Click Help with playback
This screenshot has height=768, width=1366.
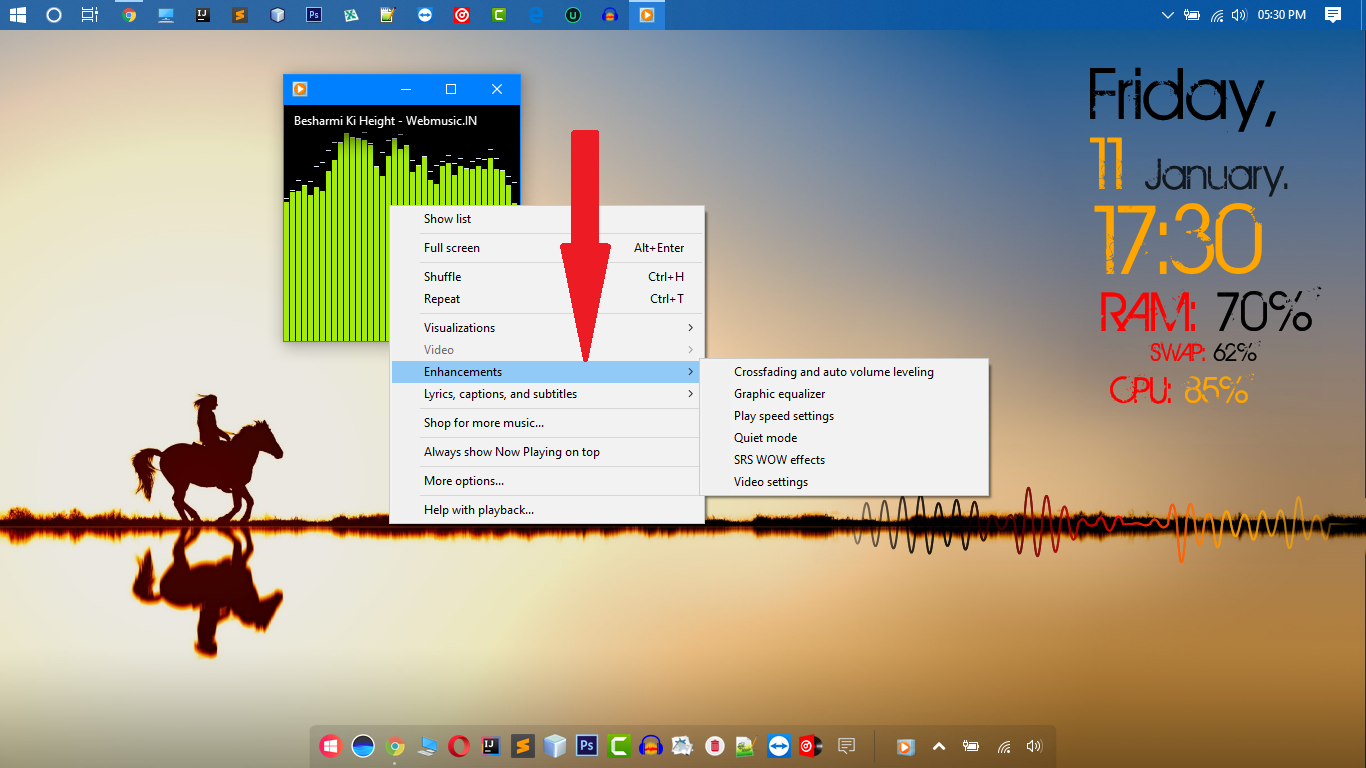[x=478, y=509]
